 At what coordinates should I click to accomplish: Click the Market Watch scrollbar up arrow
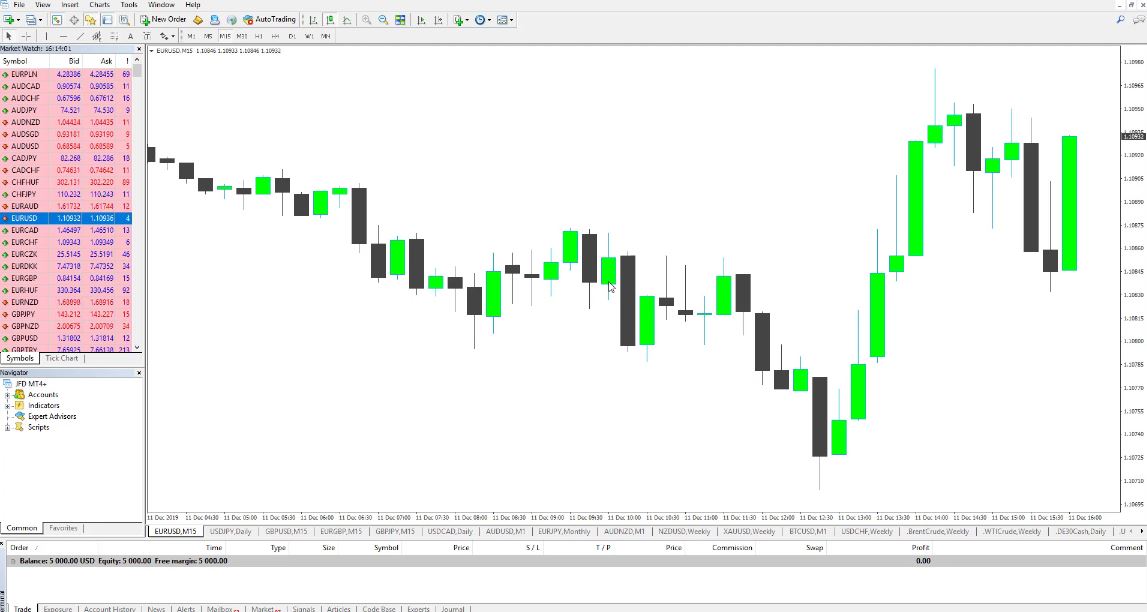(137, 58)
